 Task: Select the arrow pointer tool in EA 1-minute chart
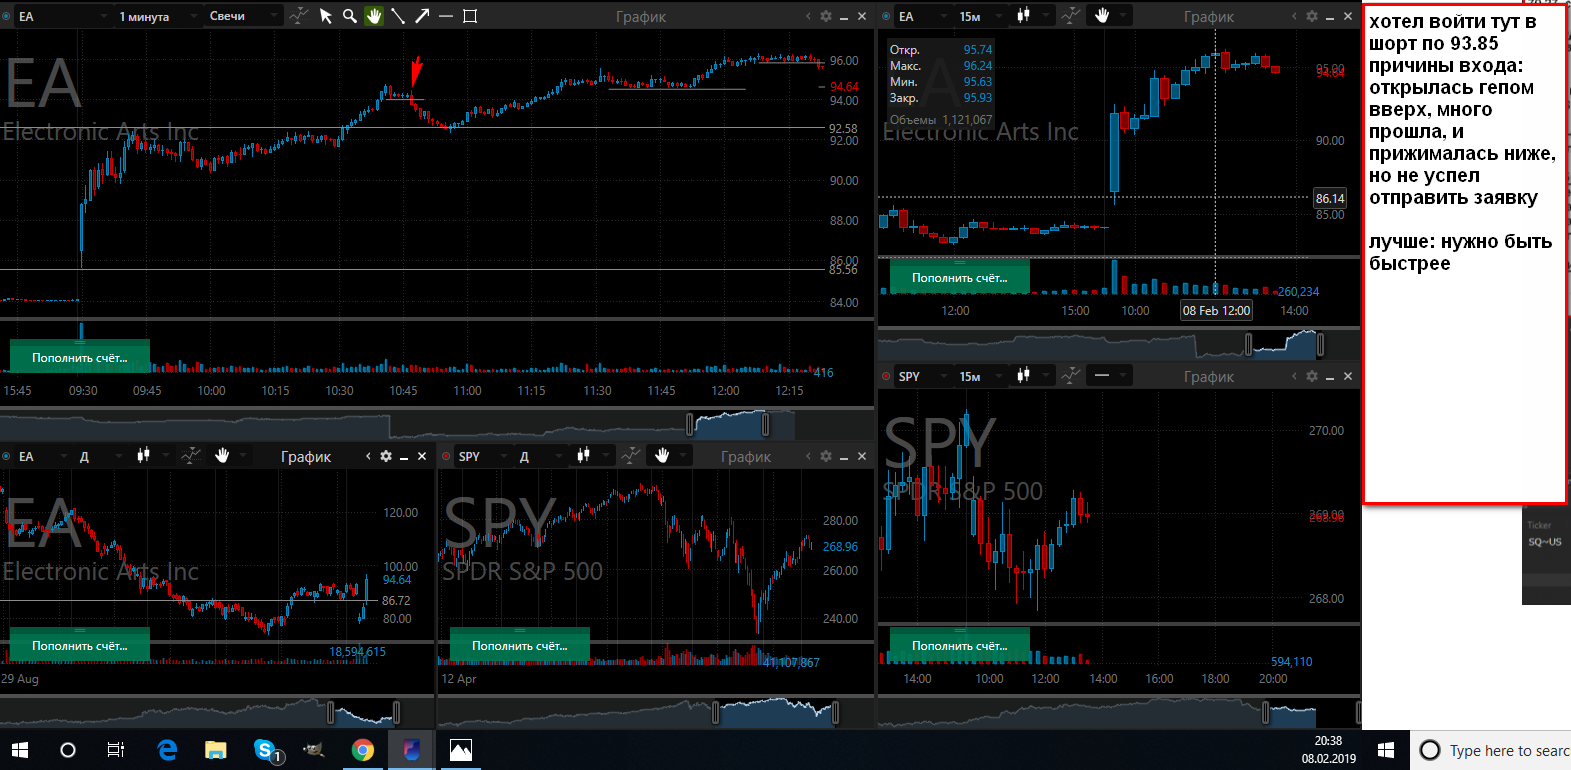coord(325,16)
